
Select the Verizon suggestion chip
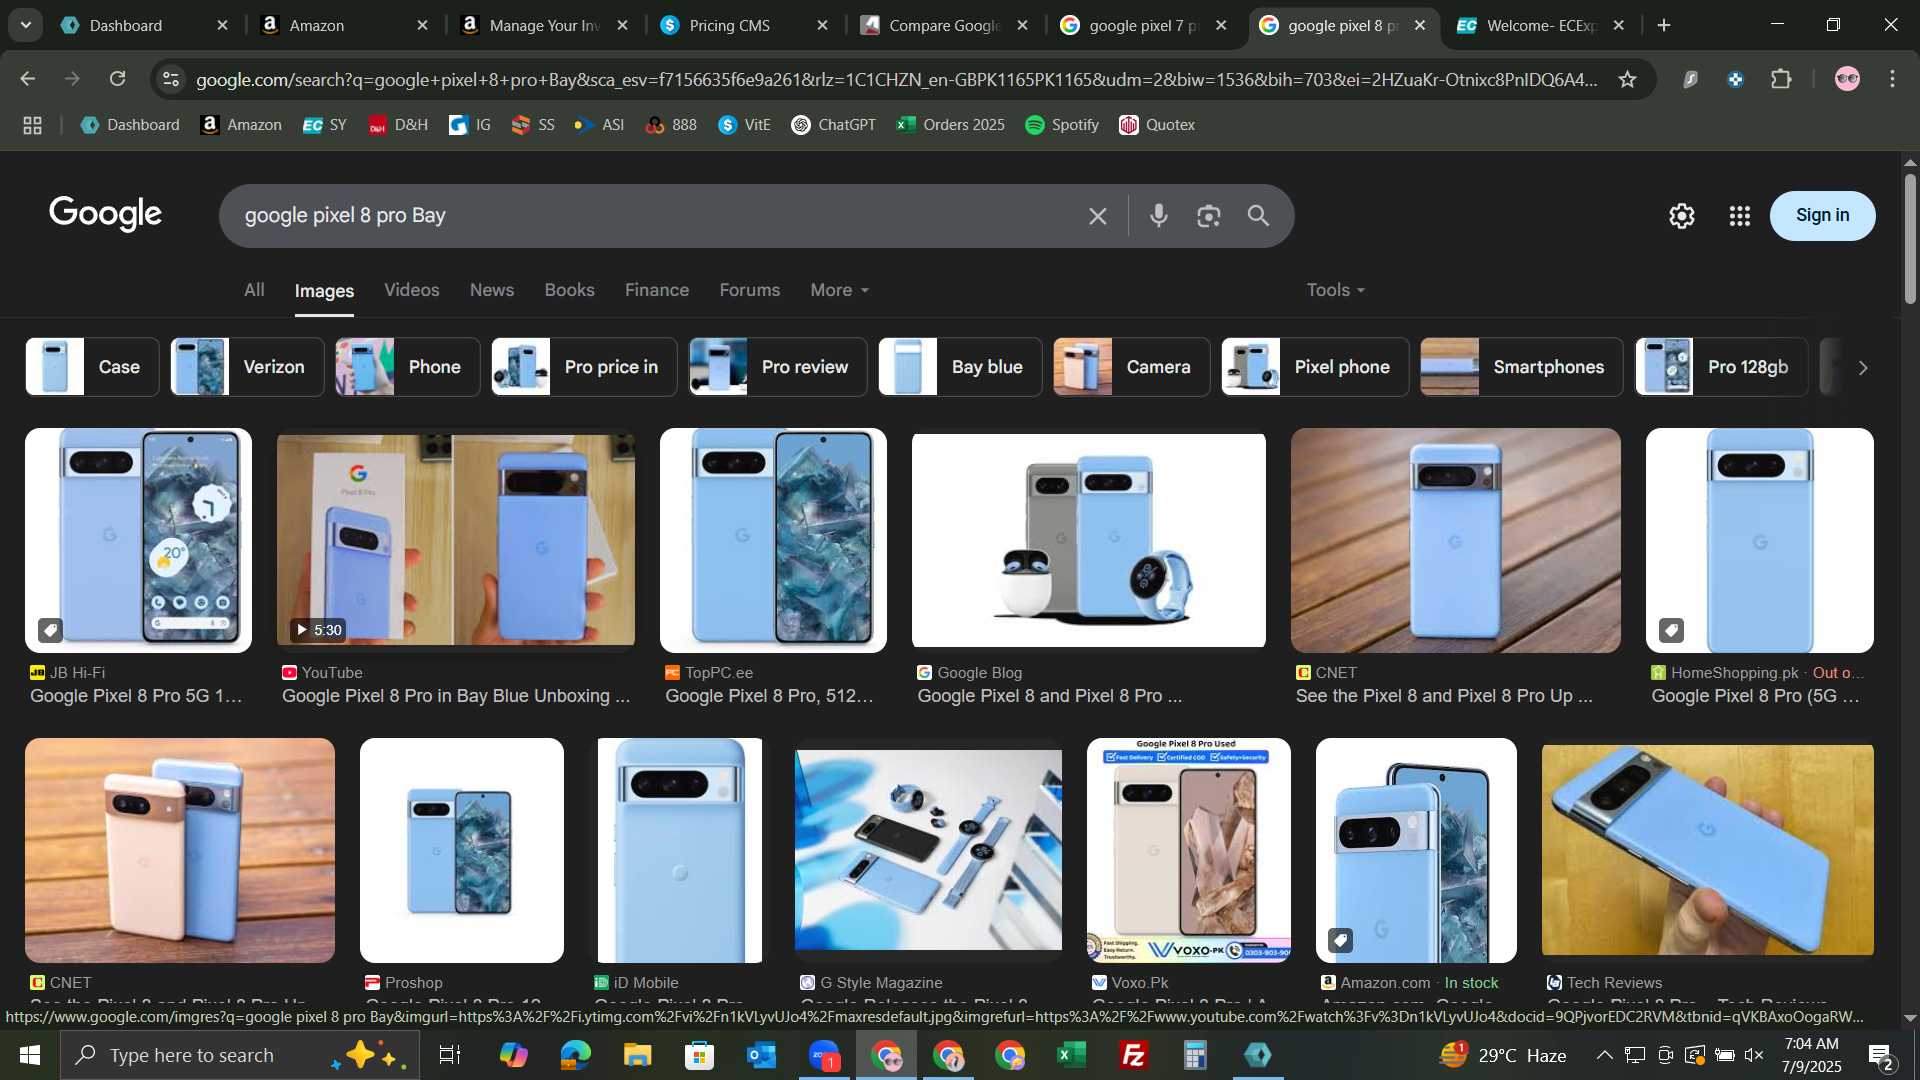click(x=247, y=367)
